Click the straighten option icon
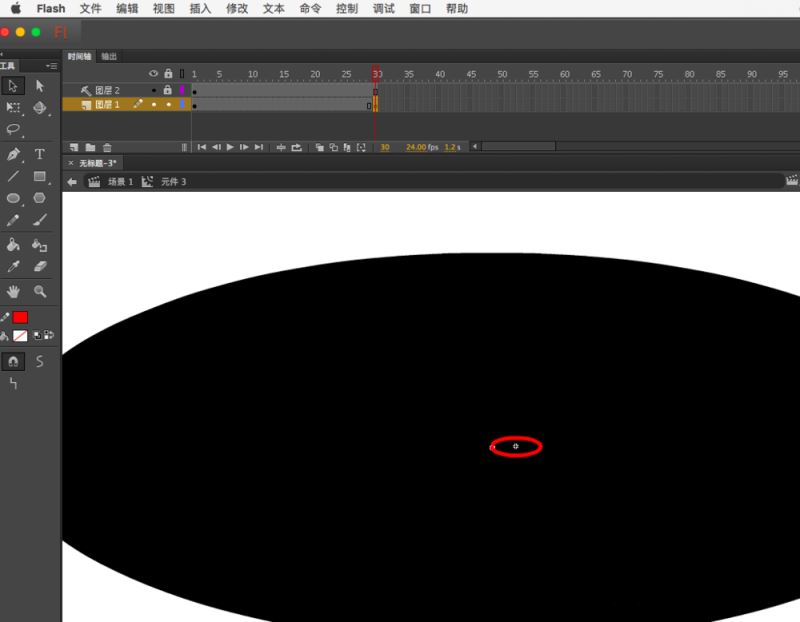This screenshot has height=622, width=800. 13,383
